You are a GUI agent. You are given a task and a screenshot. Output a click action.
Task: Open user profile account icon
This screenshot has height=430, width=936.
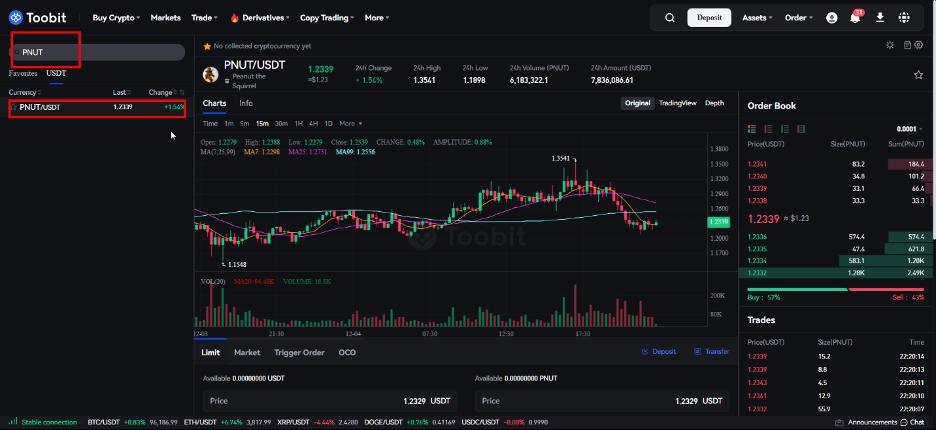tap(832, 18)
